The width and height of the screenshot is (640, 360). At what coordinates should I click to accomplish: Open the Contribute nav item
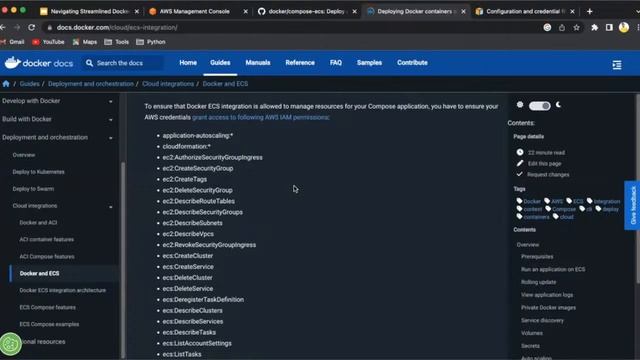point(412,62)
